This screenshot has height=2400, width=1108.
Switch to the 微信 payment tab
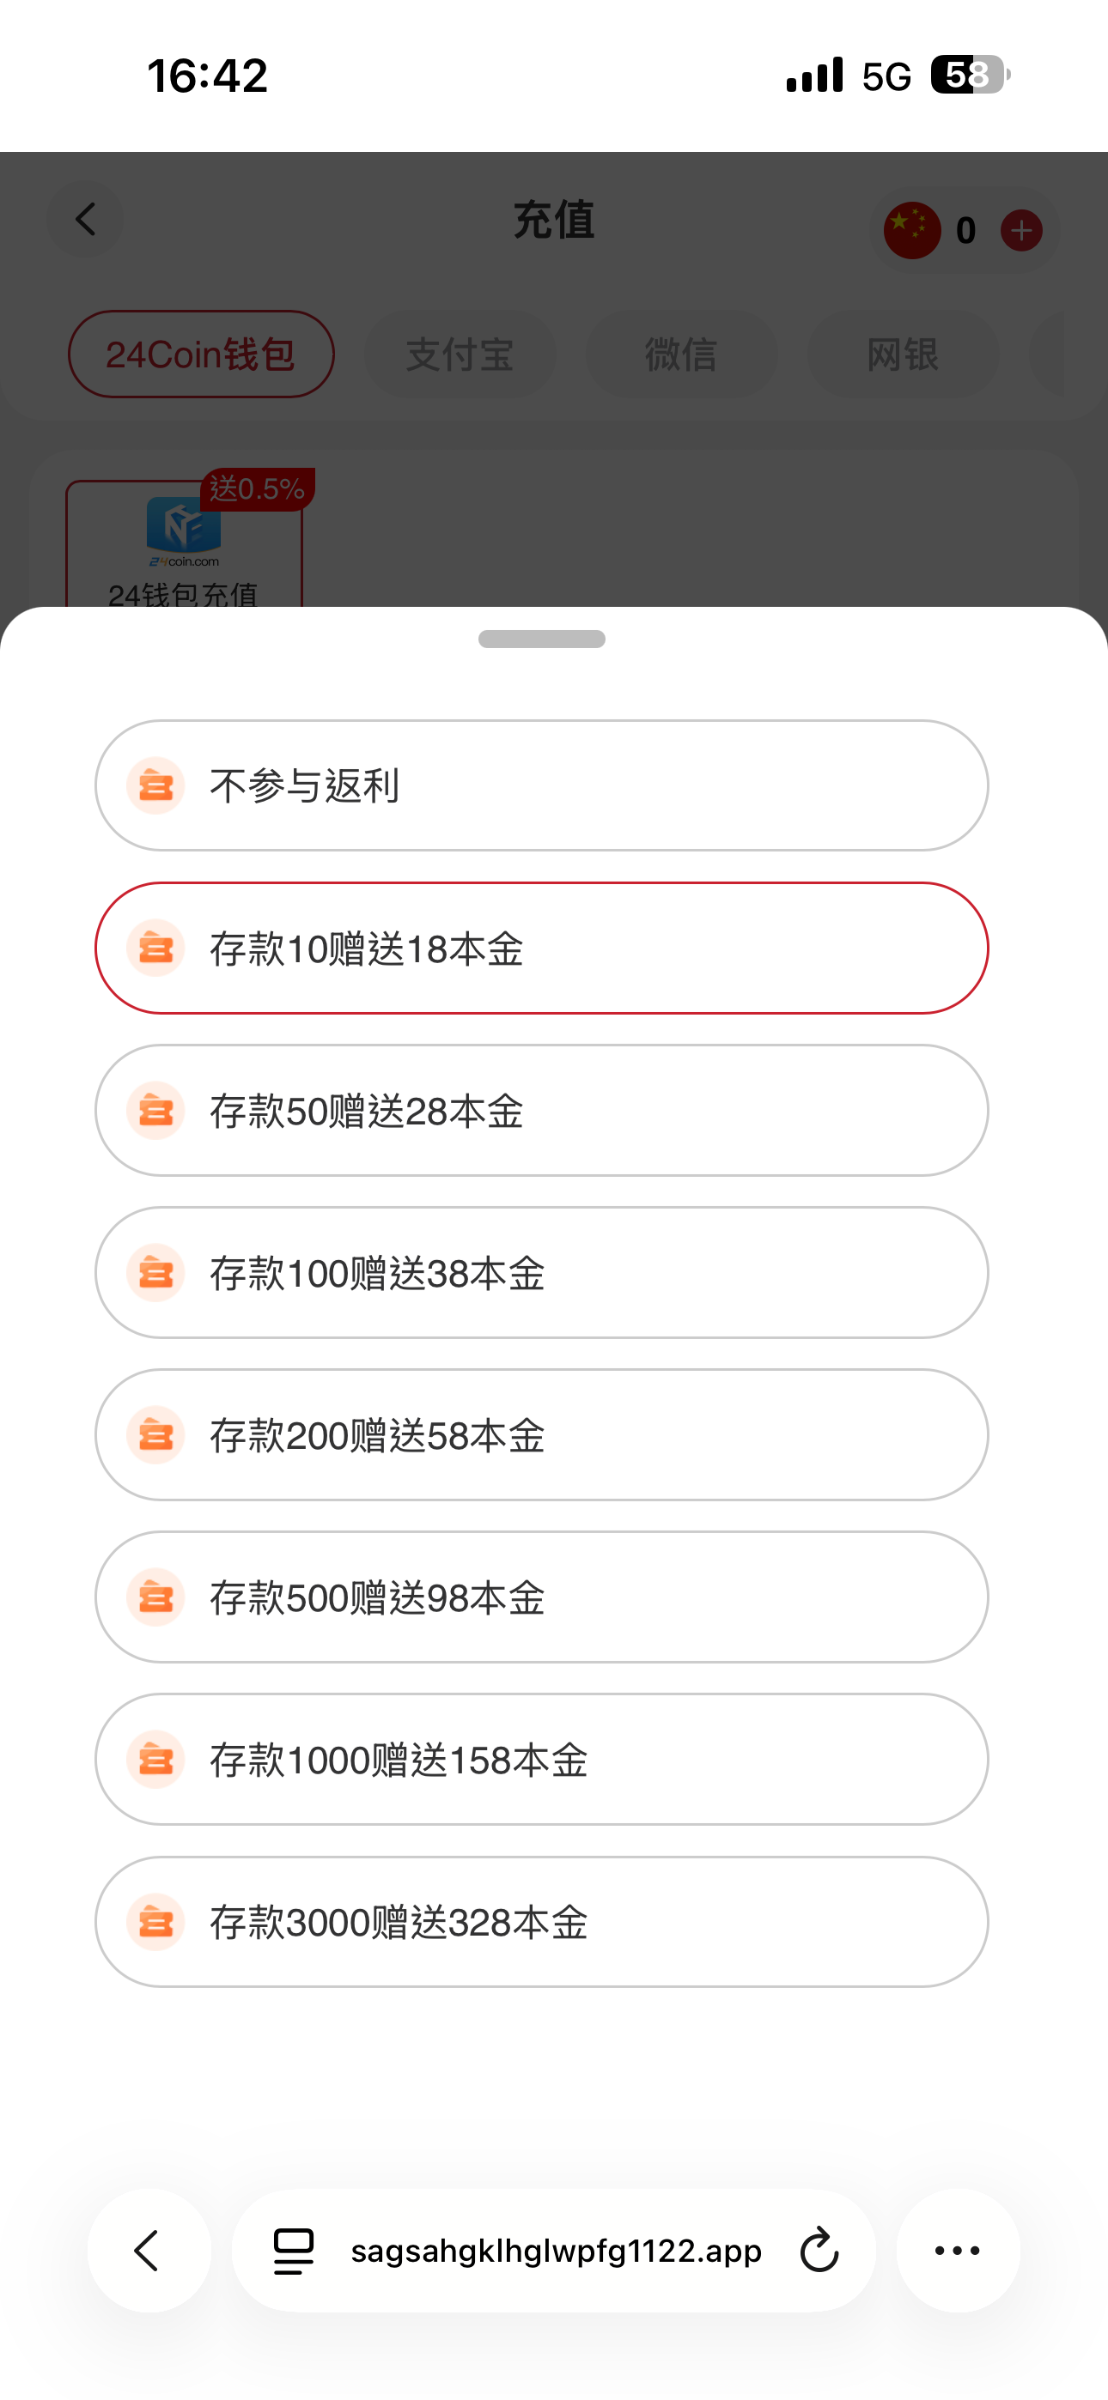(681, 354)
